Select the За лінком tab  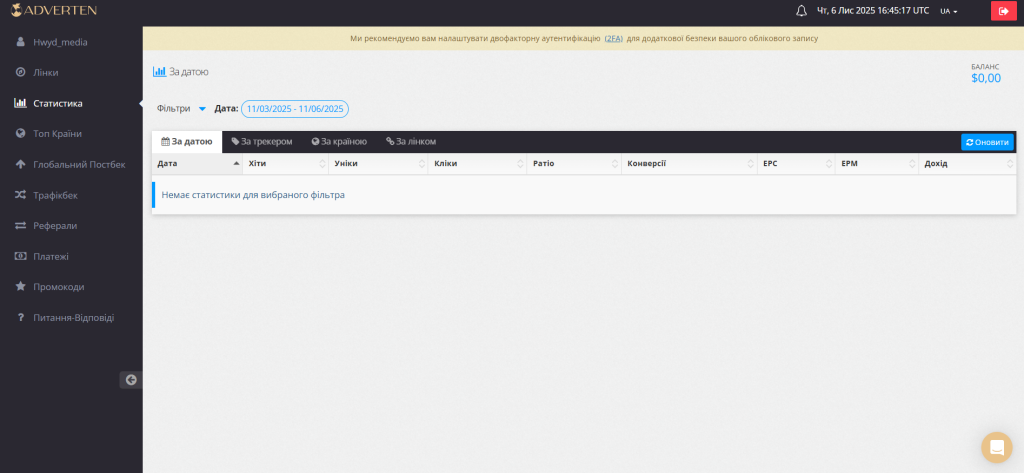[411, 142]
